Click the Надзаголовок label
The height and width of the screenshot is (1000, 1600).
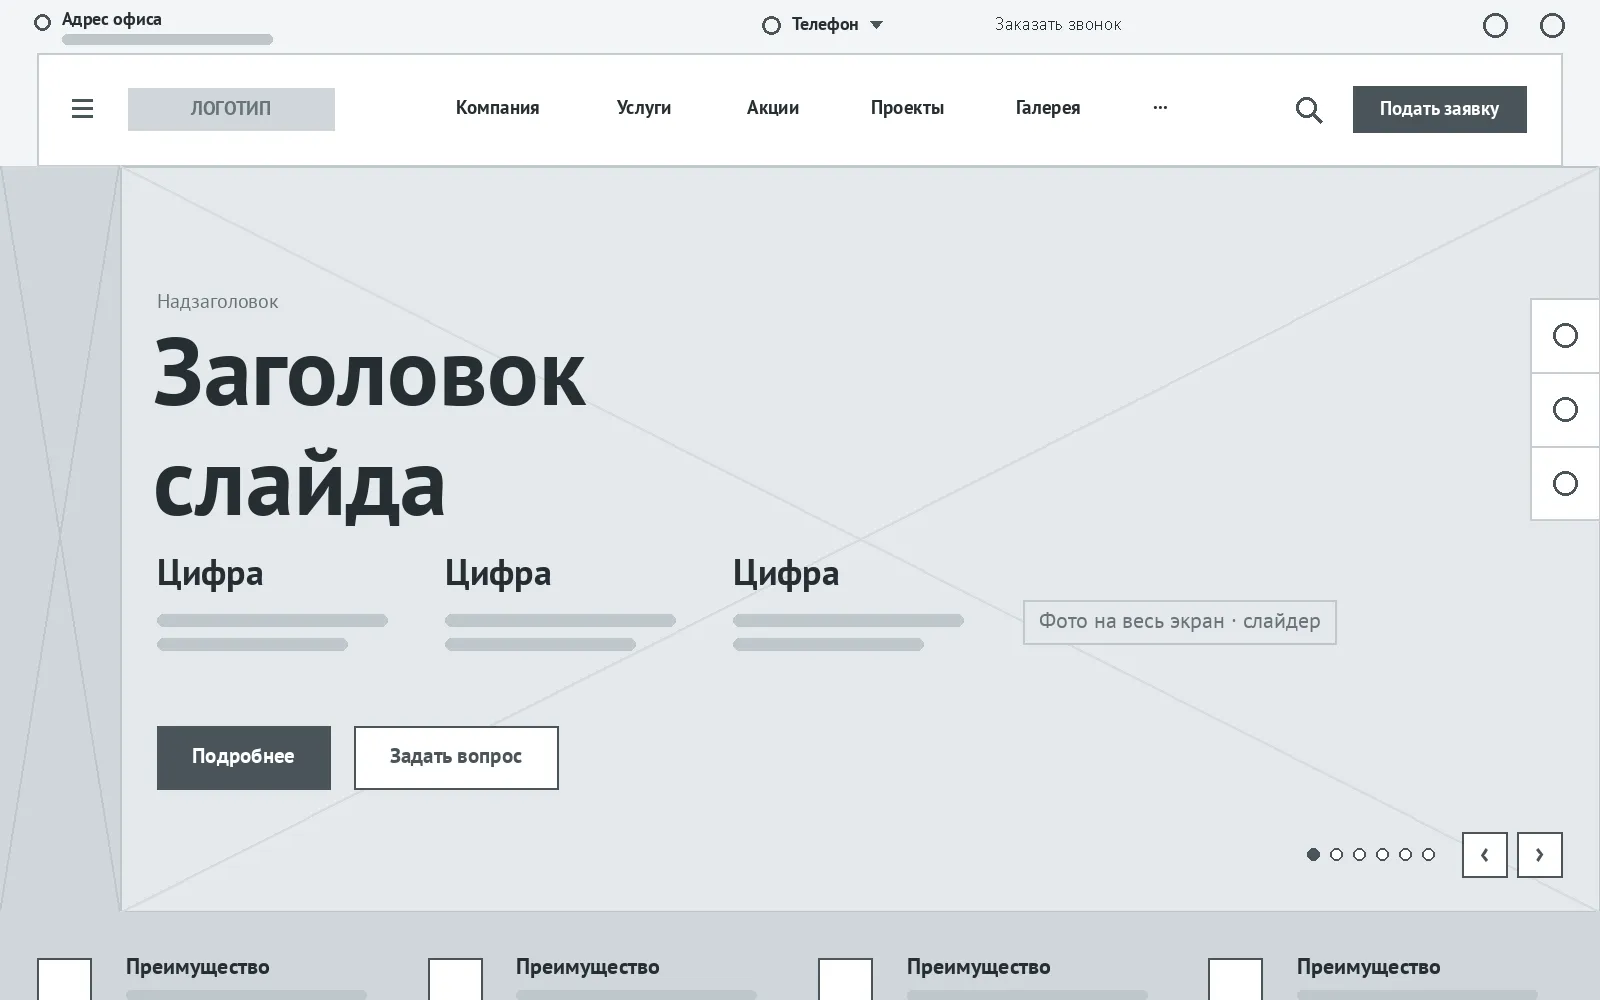[x=217, y=302]
